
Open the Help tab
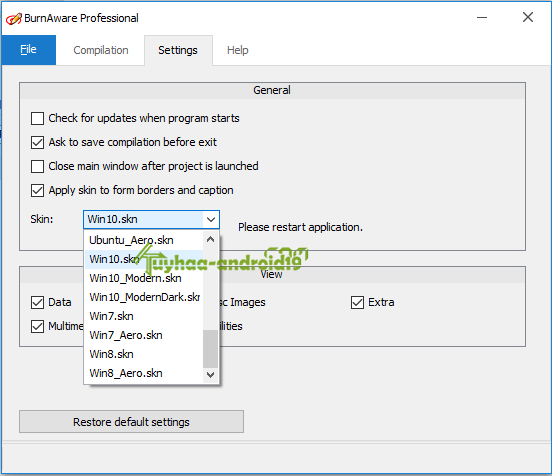tap(238, 50)
